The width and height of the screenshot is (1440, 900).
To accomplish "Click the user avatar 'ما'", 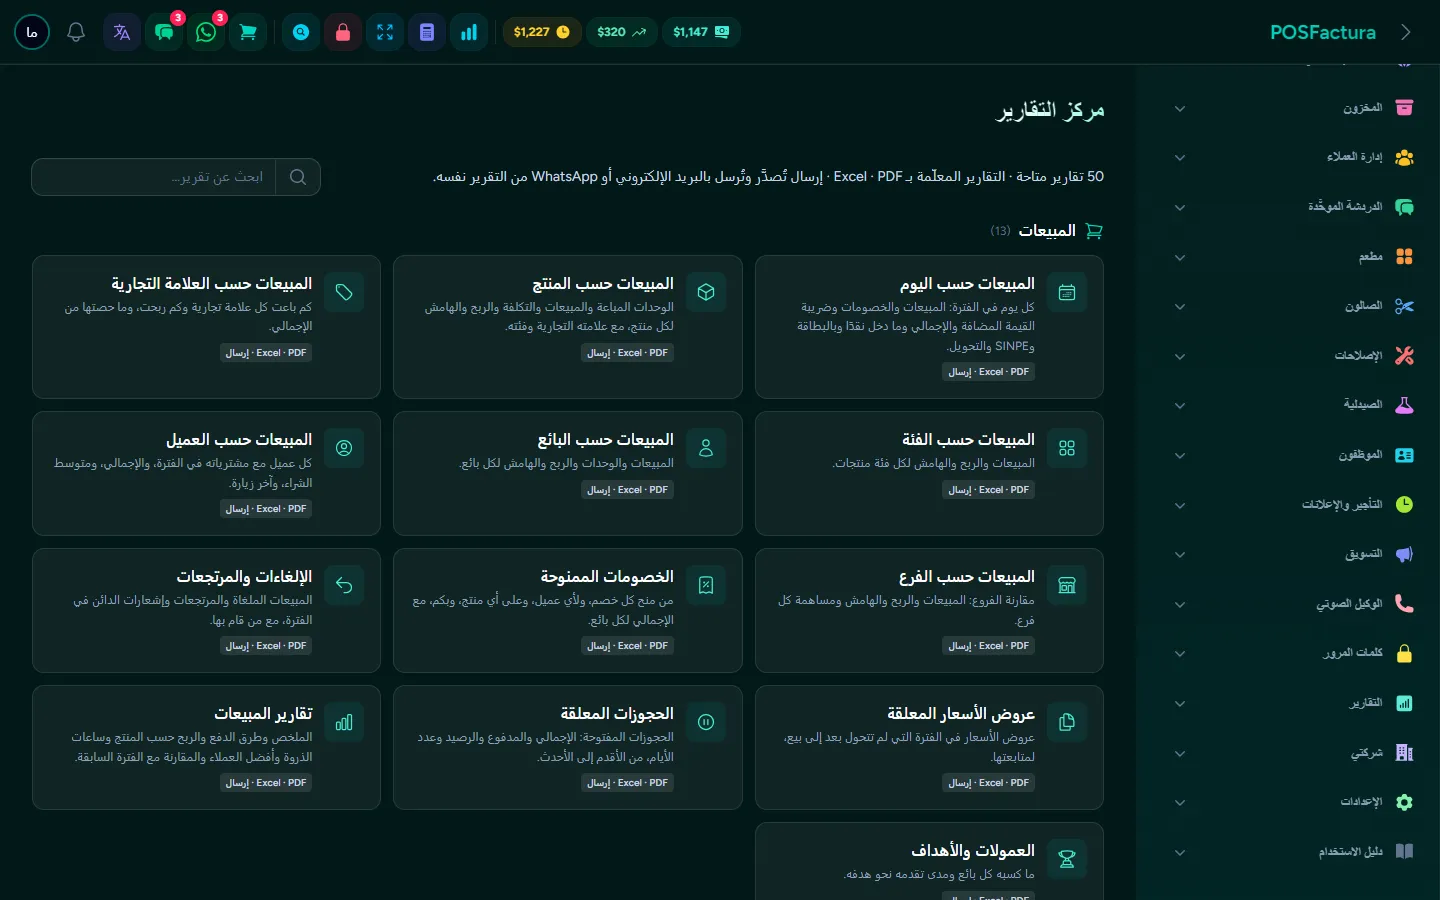I will (x=32, y=32).
